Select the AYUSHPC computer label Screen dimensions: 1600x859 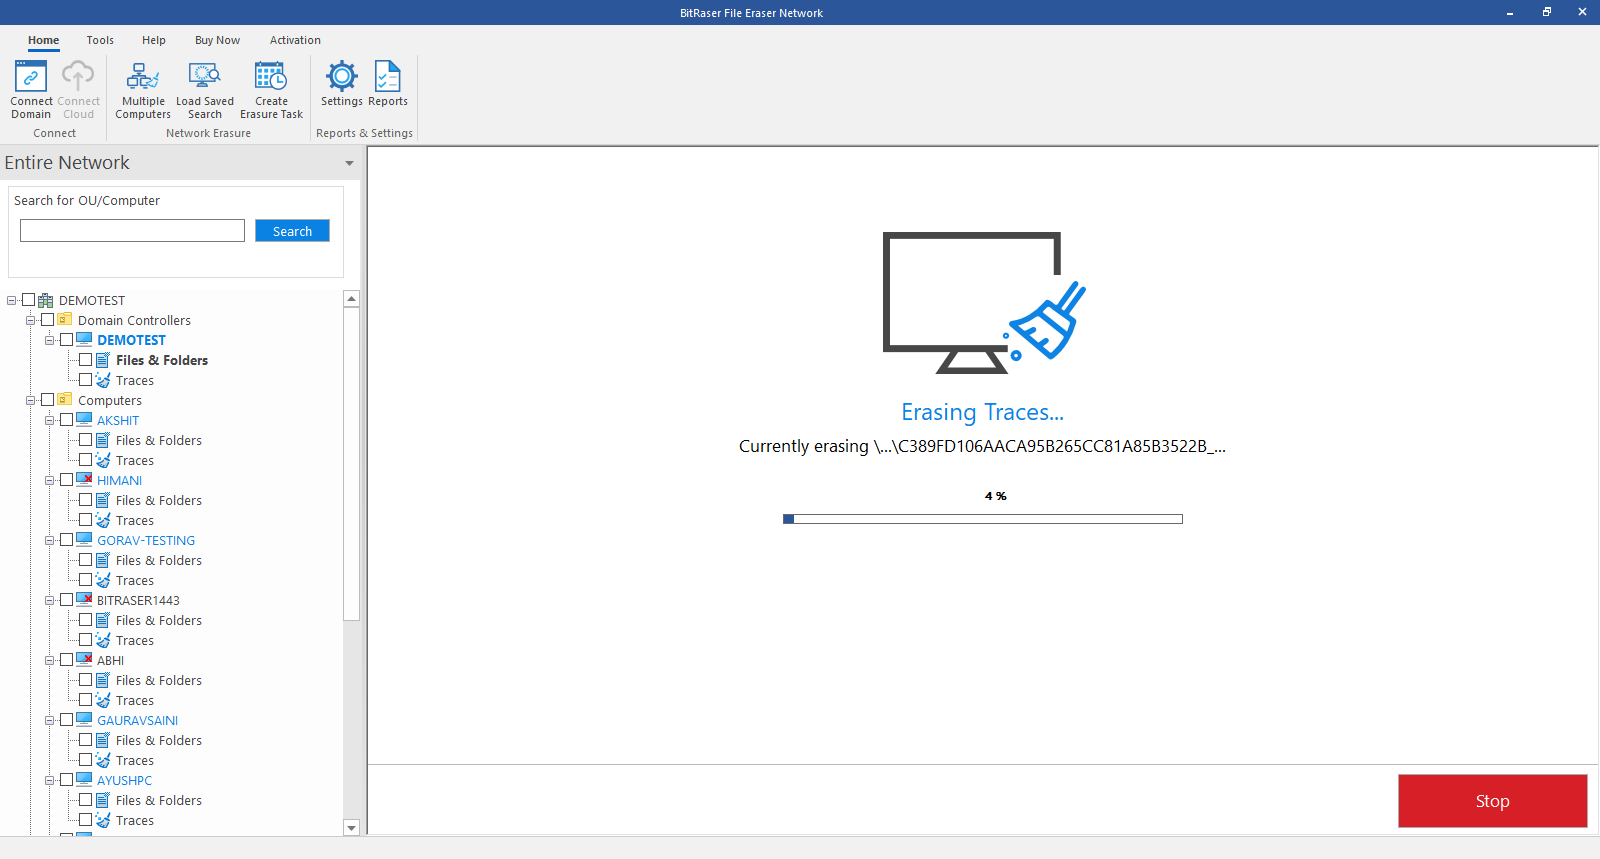pos(125,780)
